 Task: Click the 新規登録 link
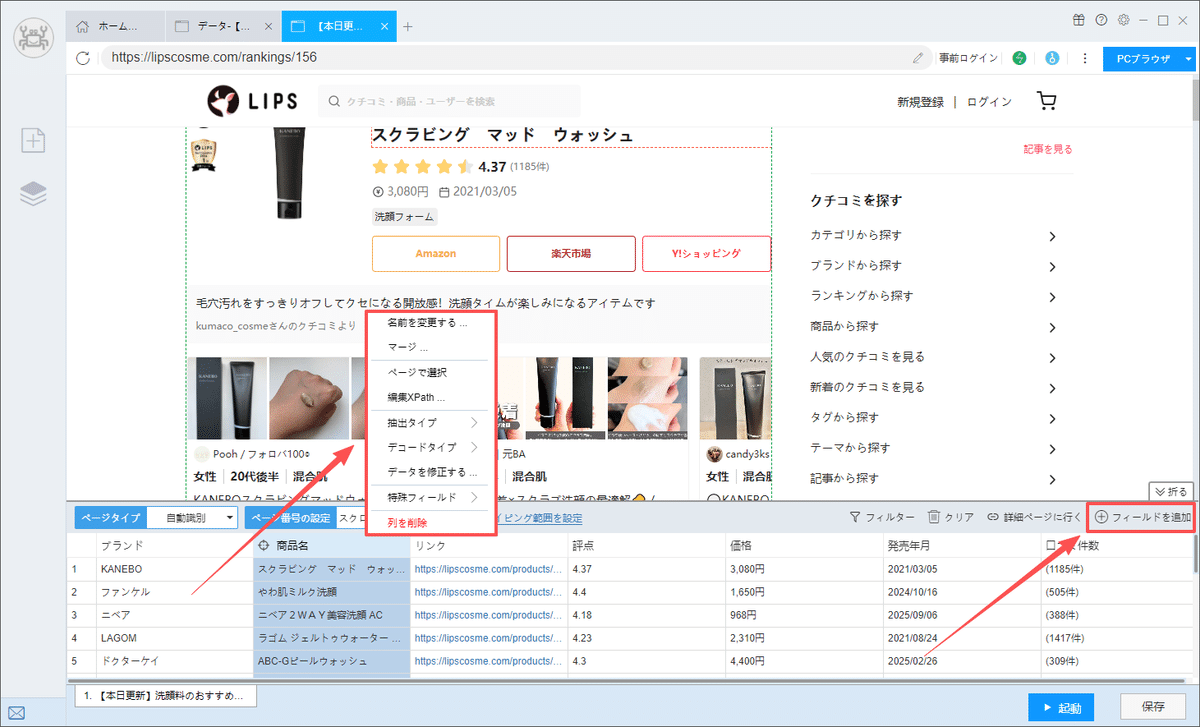pos(921,101)
